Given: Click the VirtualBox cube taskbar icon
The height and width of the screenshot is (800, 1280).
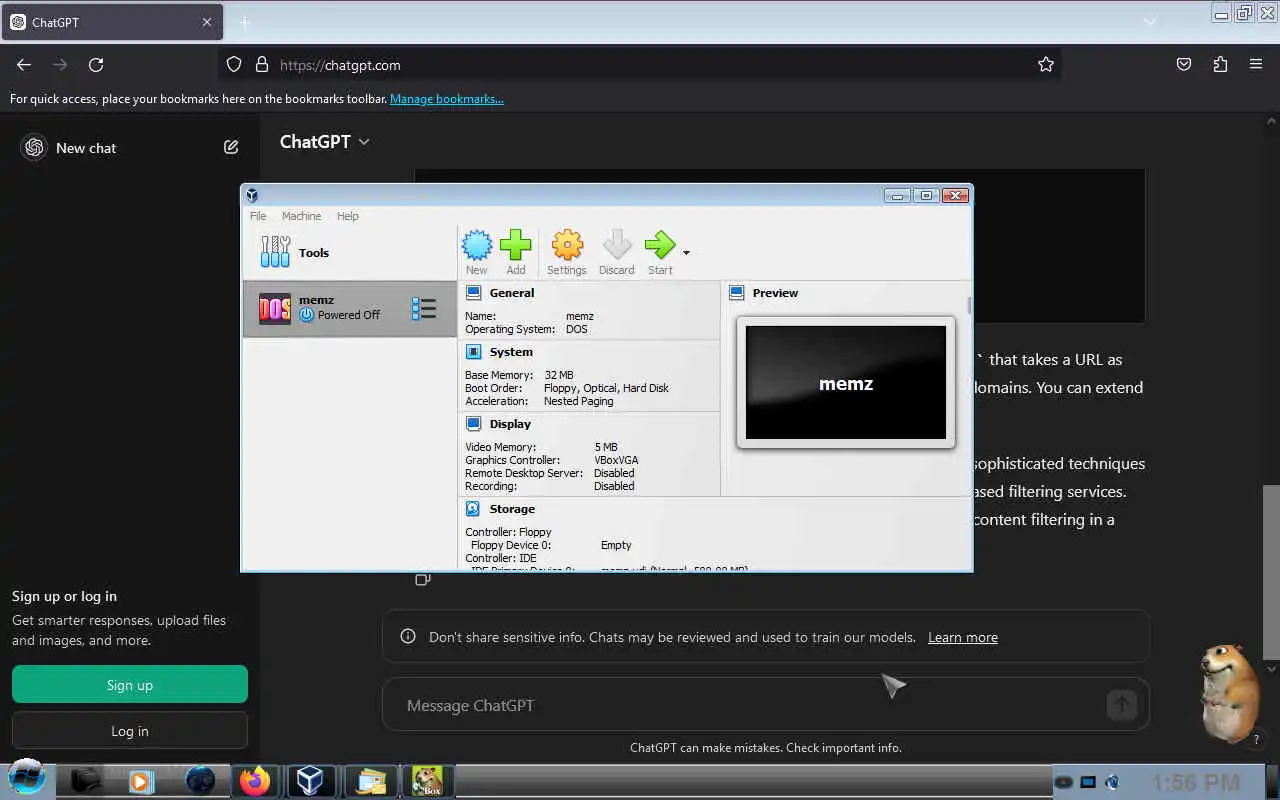Looking at the screenshot, I should click(310, 780).
